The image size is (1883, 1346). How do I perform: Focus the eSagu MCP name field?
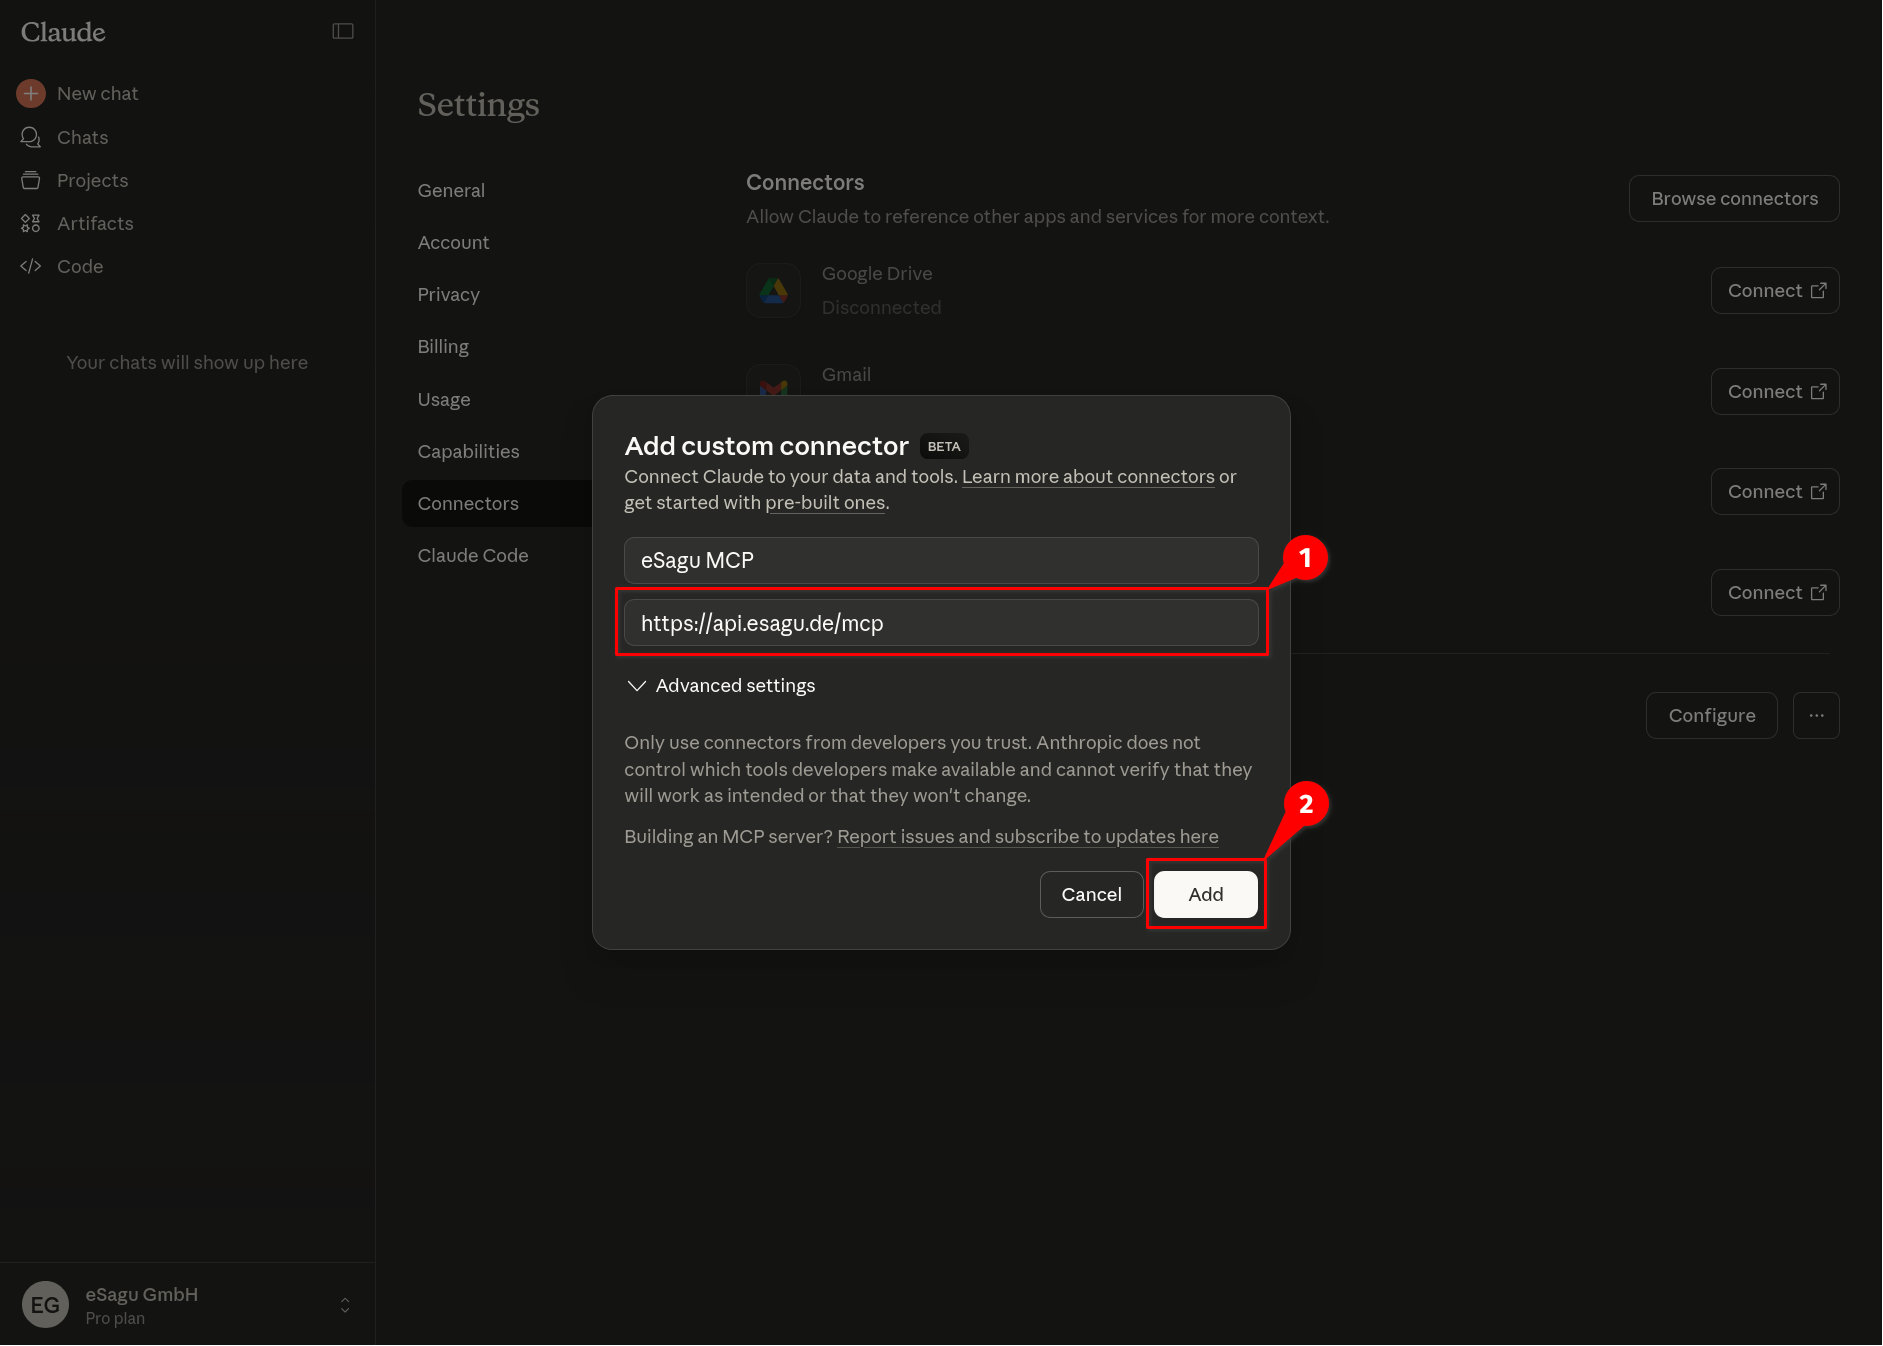[940, 560]
